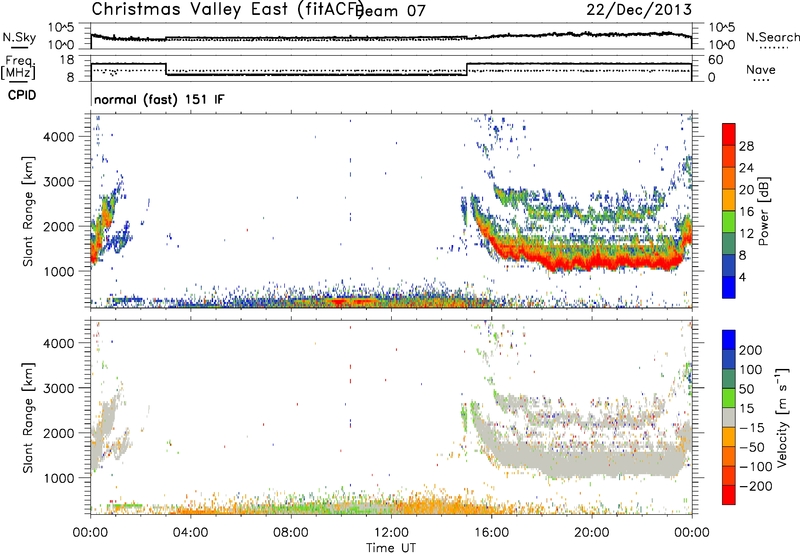Click the "-200" label on Velocity color bar
Screen dimensions: 800x554
(755, 486)
